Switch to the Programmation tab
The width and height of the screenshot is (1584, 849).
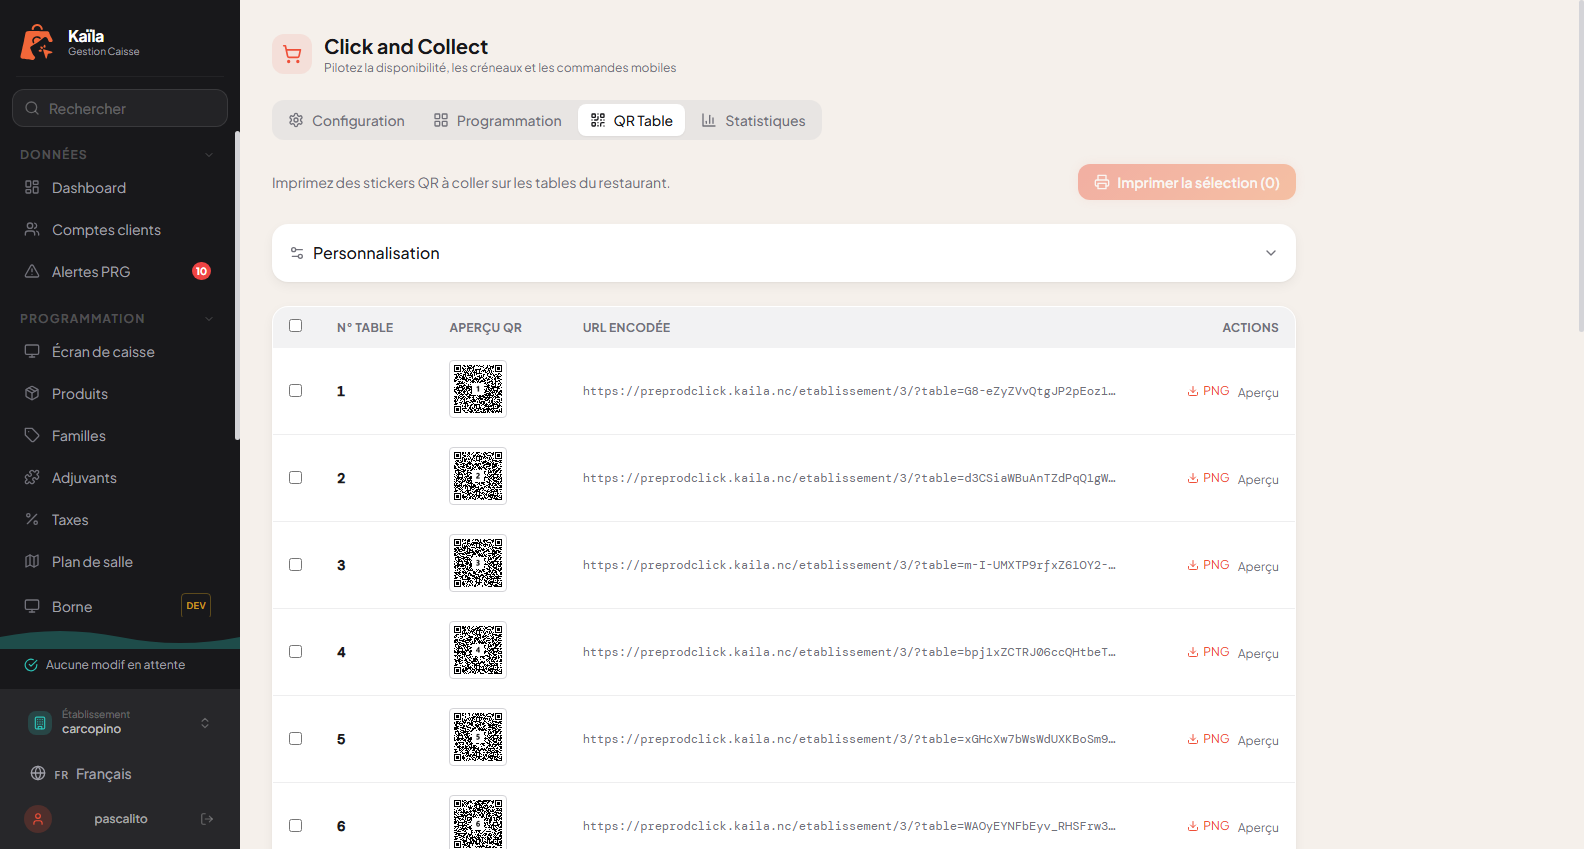pyautogui.click(x=497, y=120)
